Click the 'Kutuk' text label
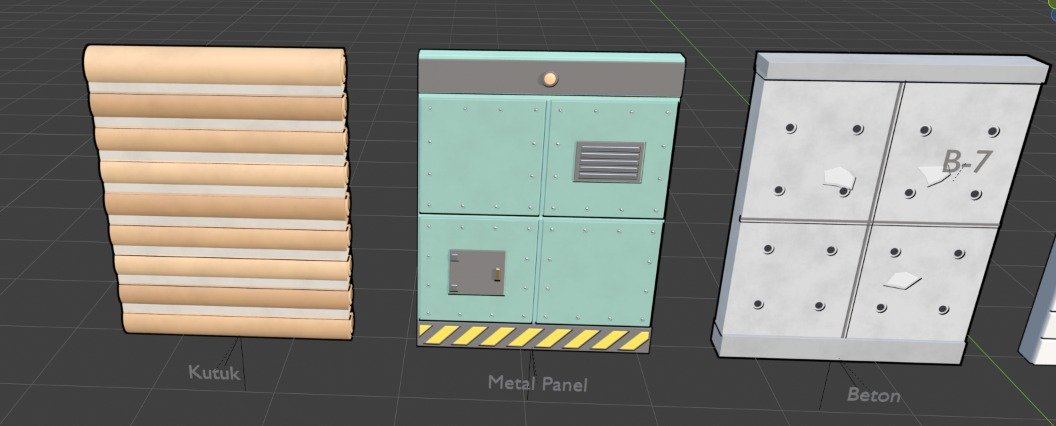1056x426 pixels. [213, 372]
